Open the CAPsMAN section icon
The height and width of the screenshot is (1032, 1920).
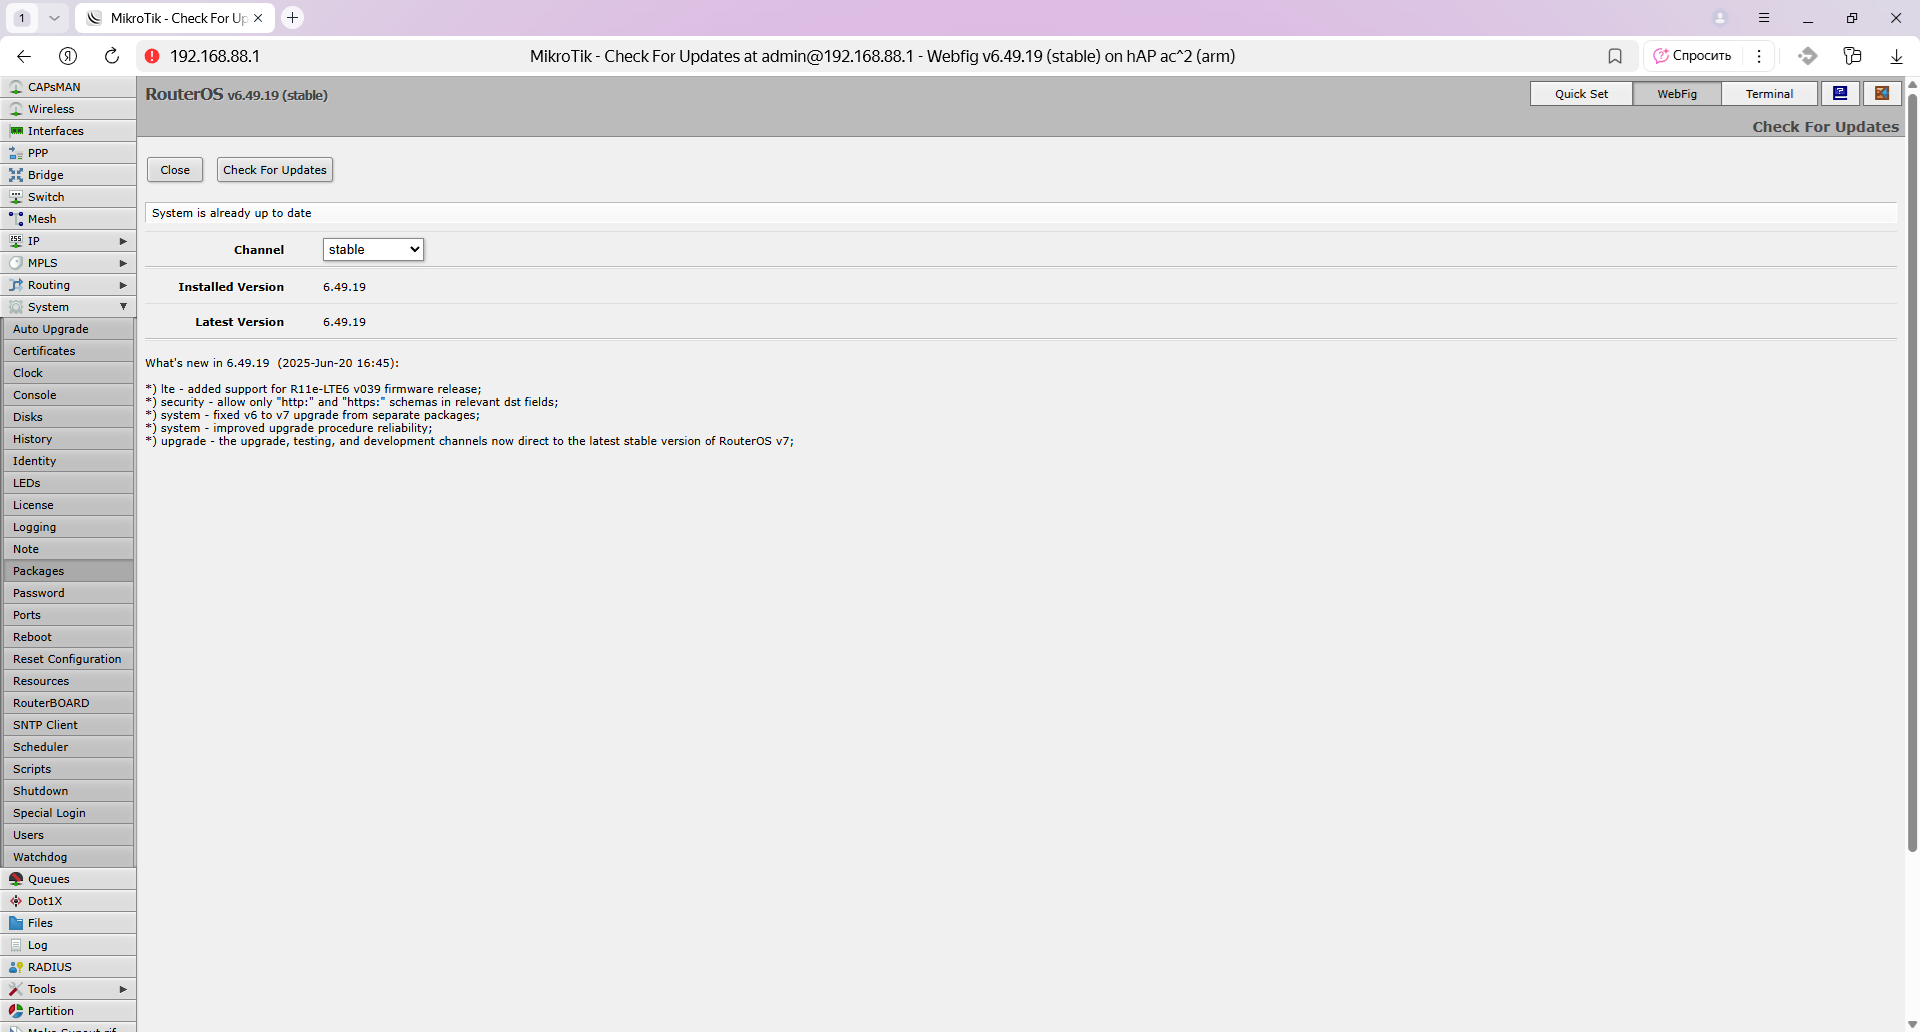16,87
